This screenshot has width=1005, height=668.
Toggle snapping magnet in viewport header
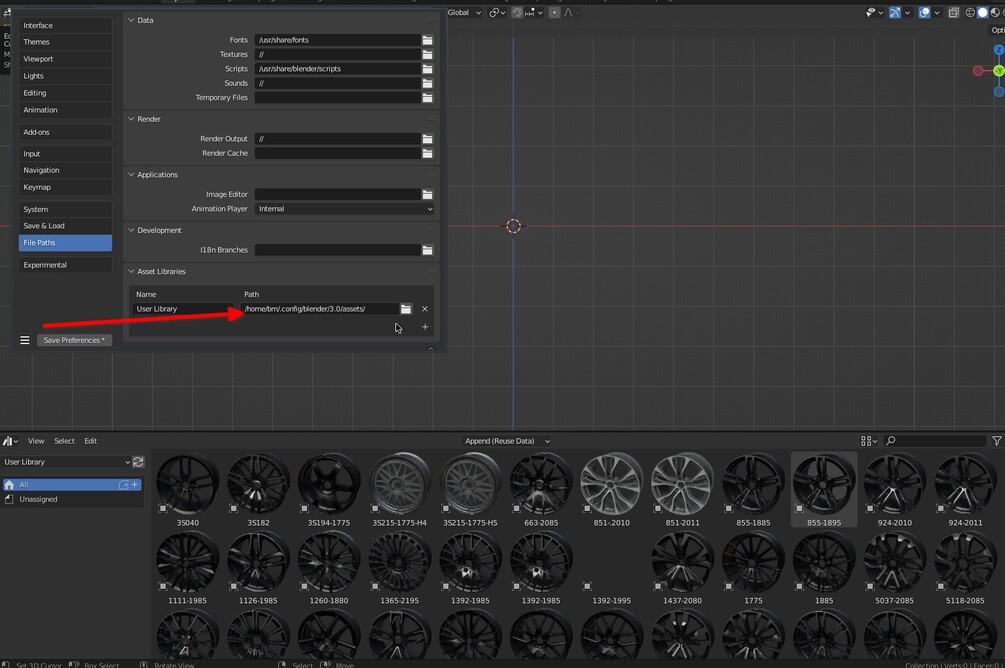tap(517, 12)
